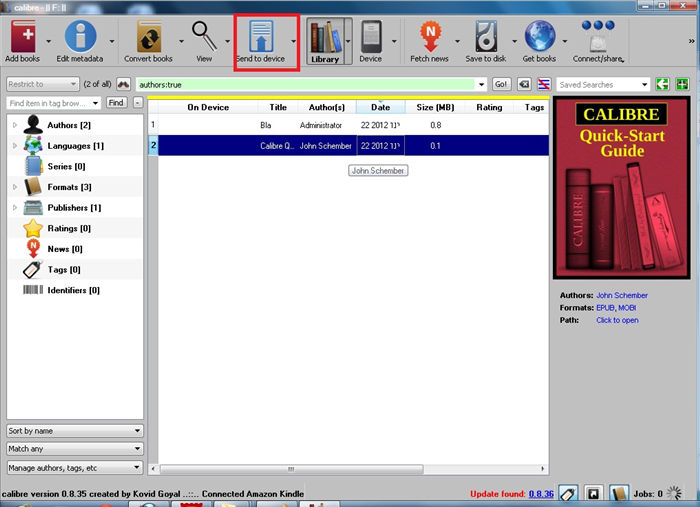Open Fetch news dropdown arrow
This screenshot has height=507, width=700.
pyautogui.click(x=457, y=41)
